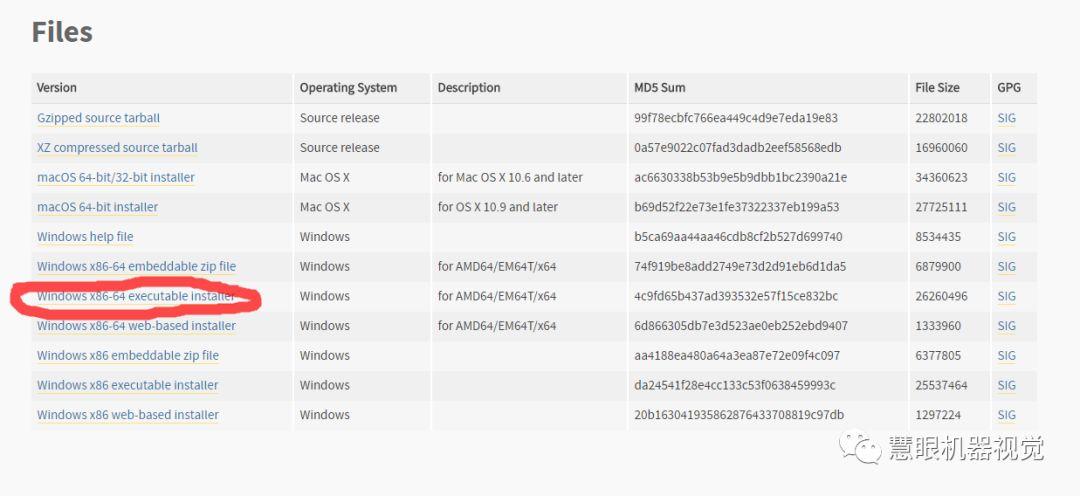
Task: Click 'Mac OS X' in macOS 64-bit installer row
Action: [324, 207]
